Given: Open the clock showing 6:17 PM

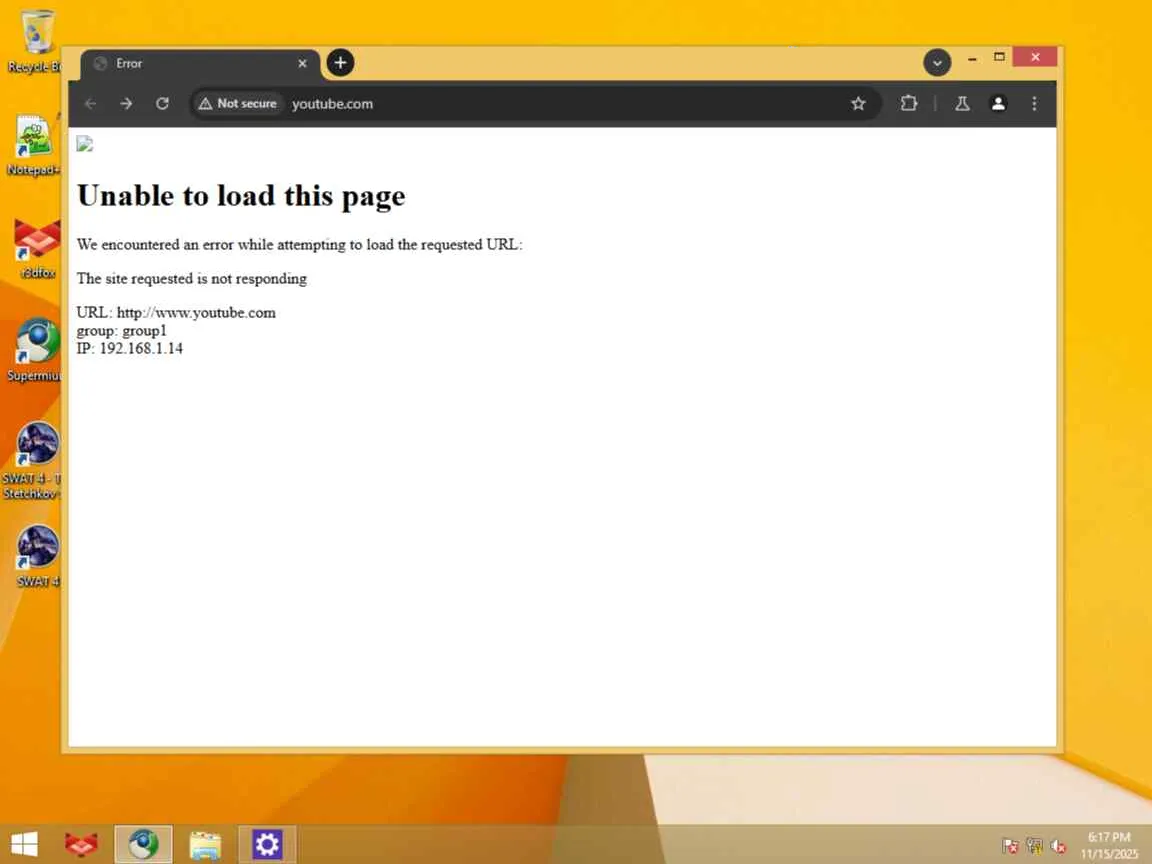Looking at the screenshot, I should [1109, 846].
